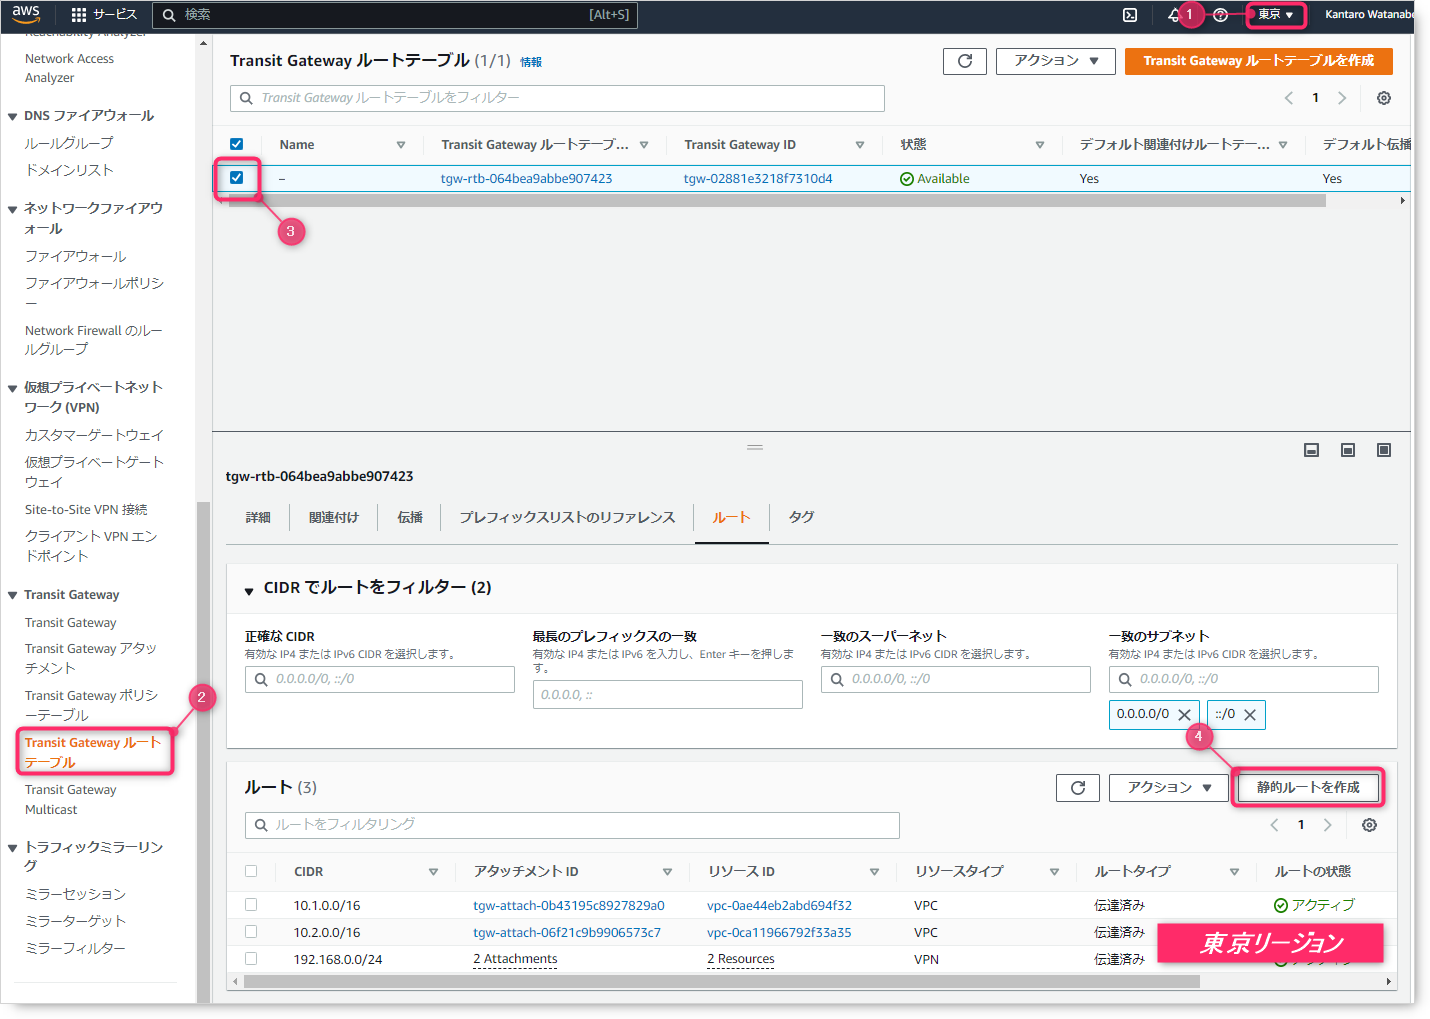Image resolution: width=1430 pixels, height=1019 pixels.
Task: Sort routes by アタッチメント ID arrow
Action: point(667,872)
